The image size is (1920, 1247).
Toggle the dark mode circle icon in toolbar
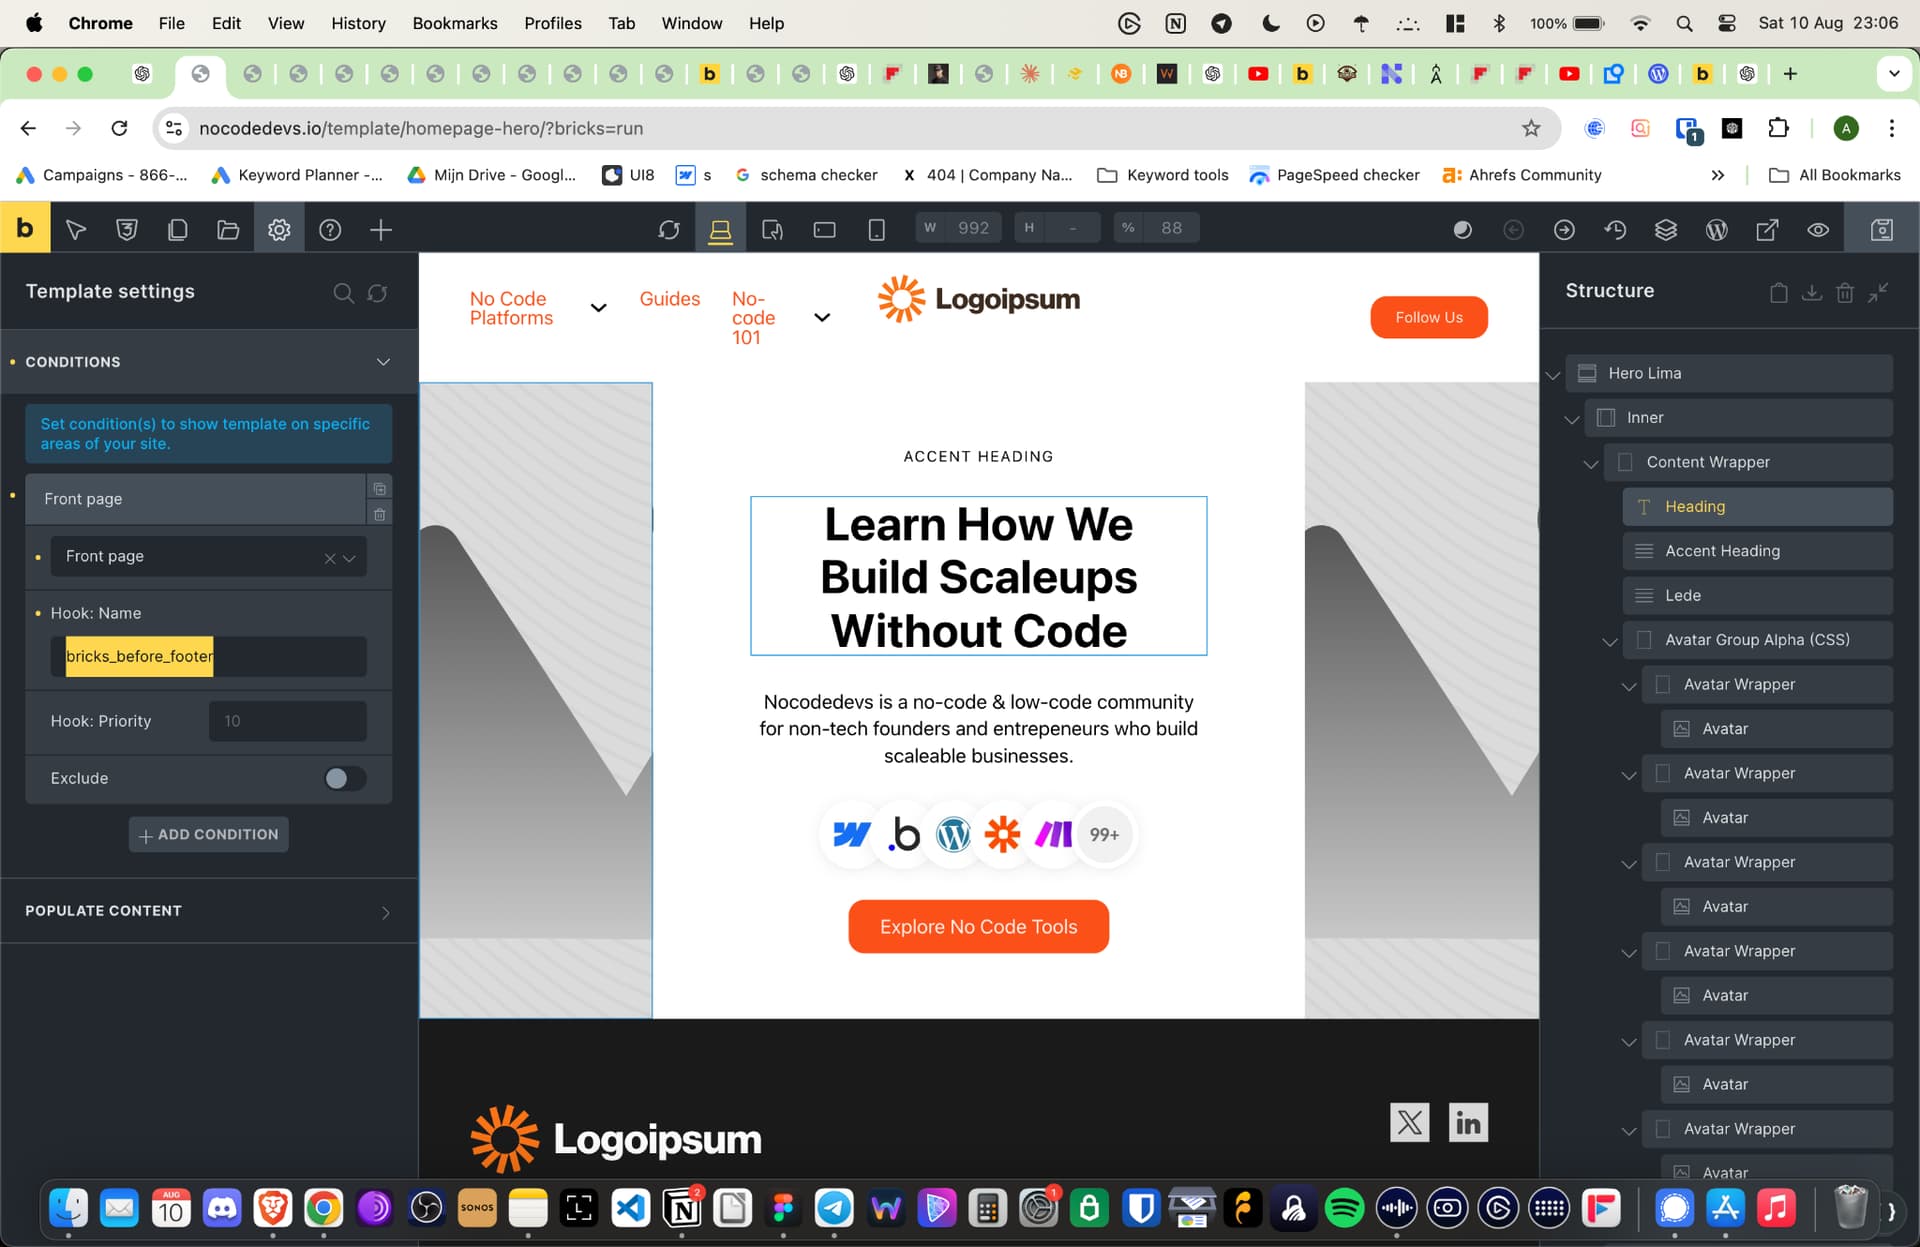pos(1462,230)
